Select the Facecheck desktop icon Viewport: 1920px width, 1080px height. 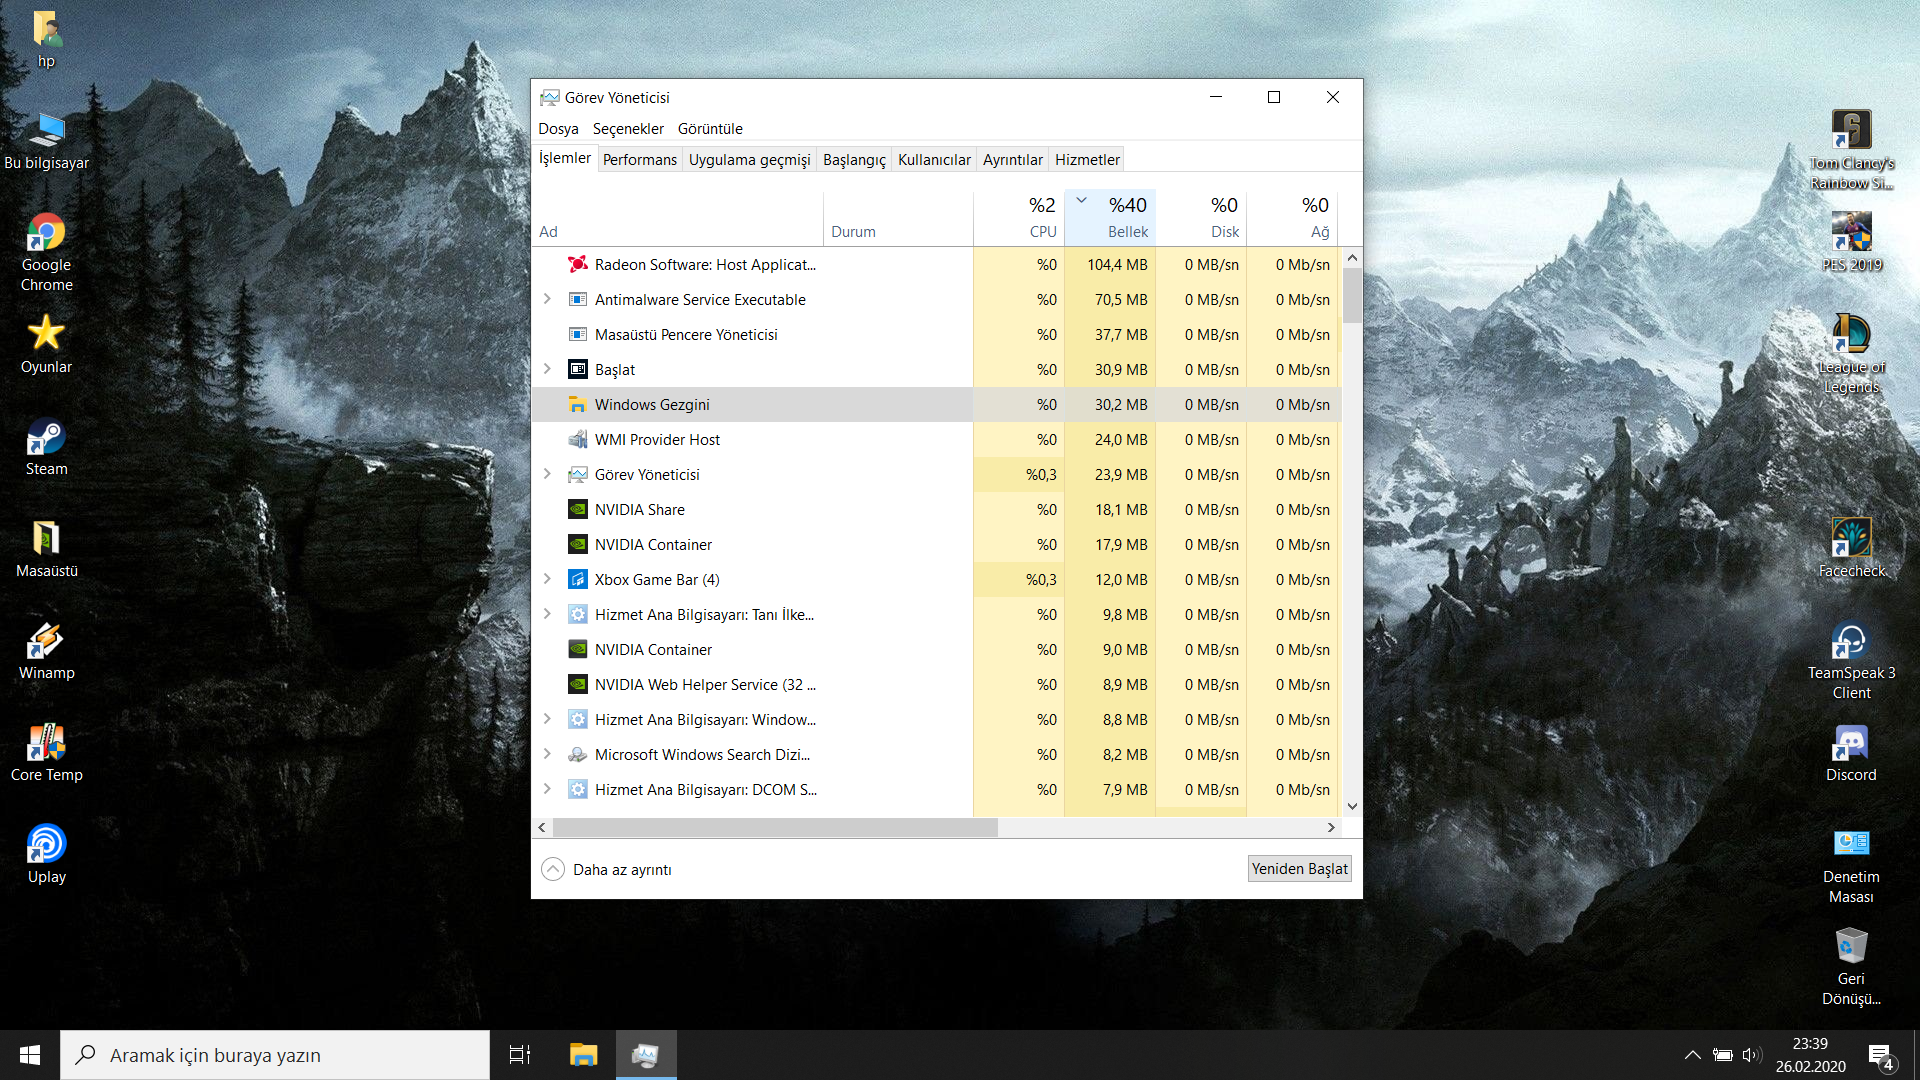(1851, 548)
